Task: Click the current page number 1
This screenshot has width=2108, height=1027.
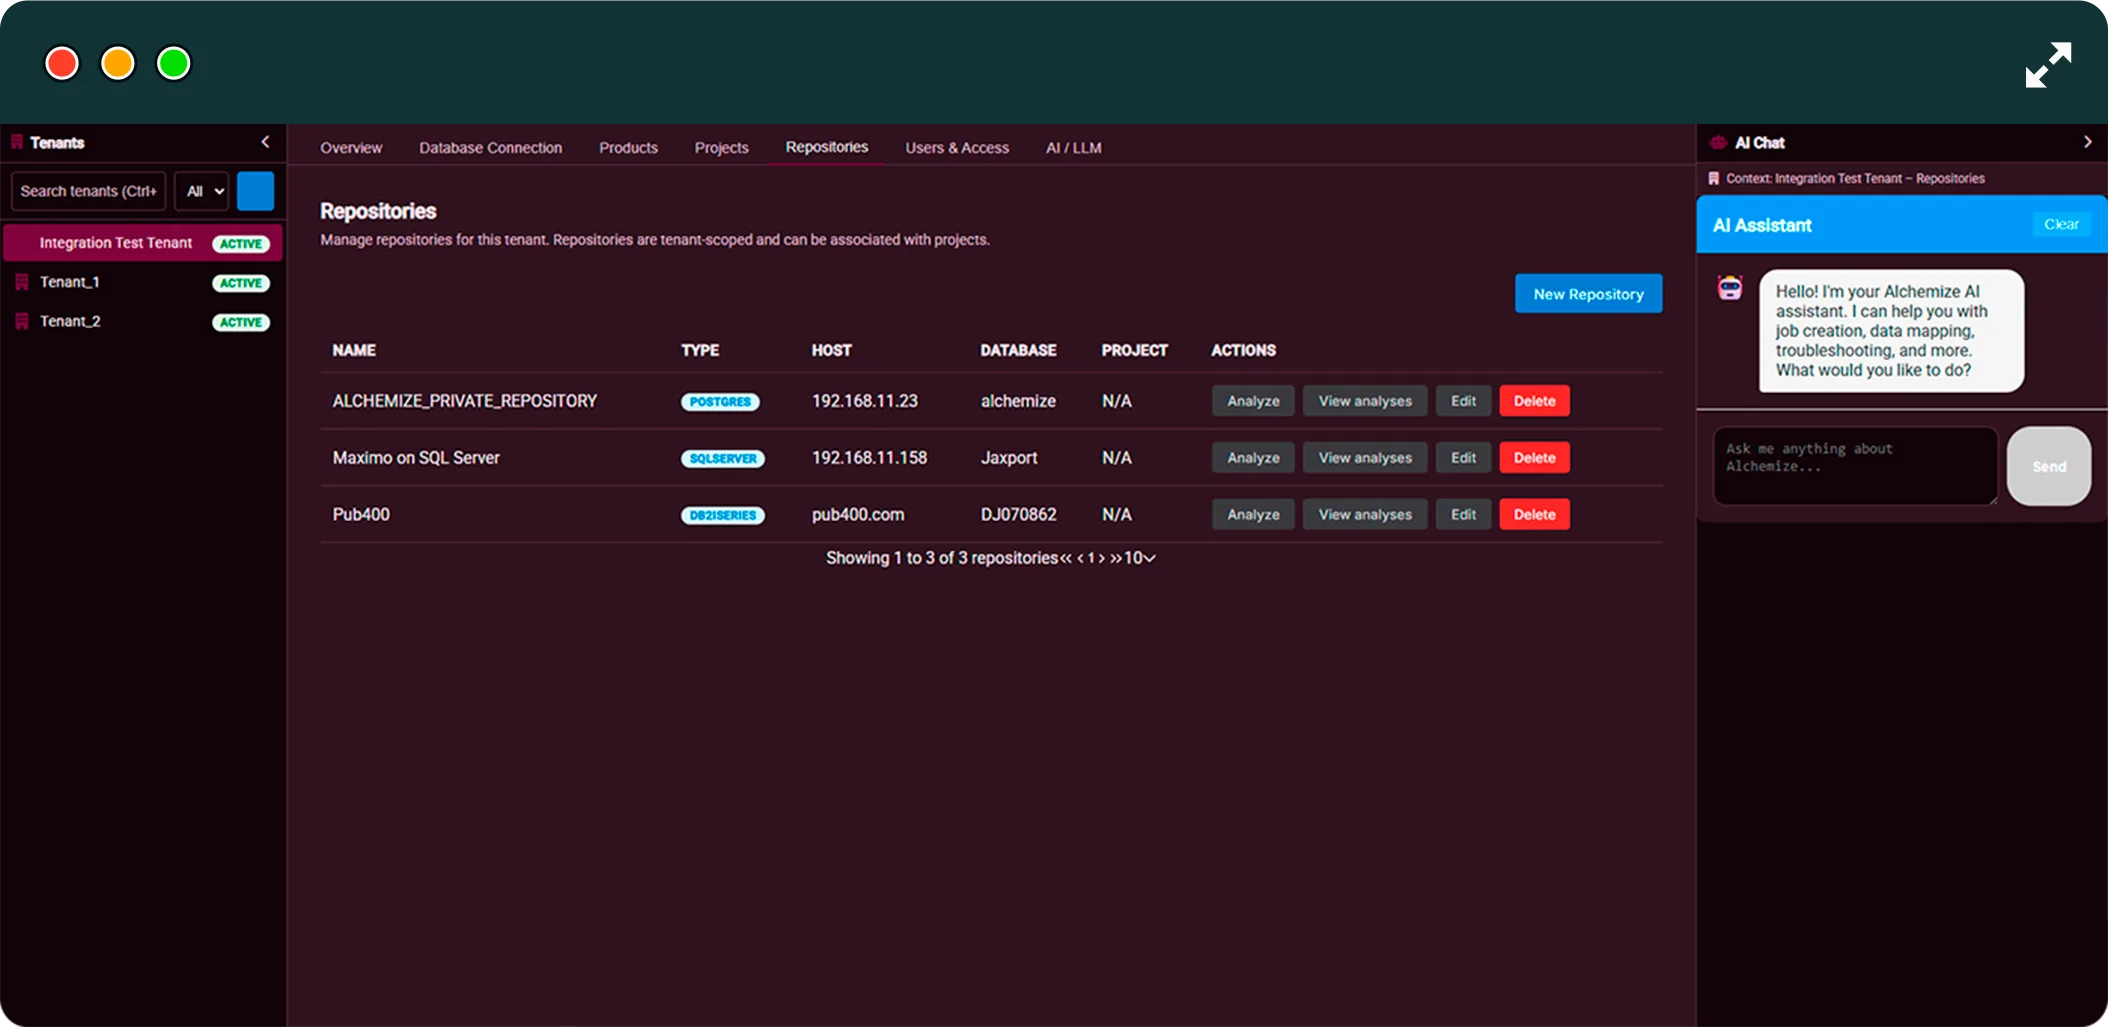Action: 1091,558
